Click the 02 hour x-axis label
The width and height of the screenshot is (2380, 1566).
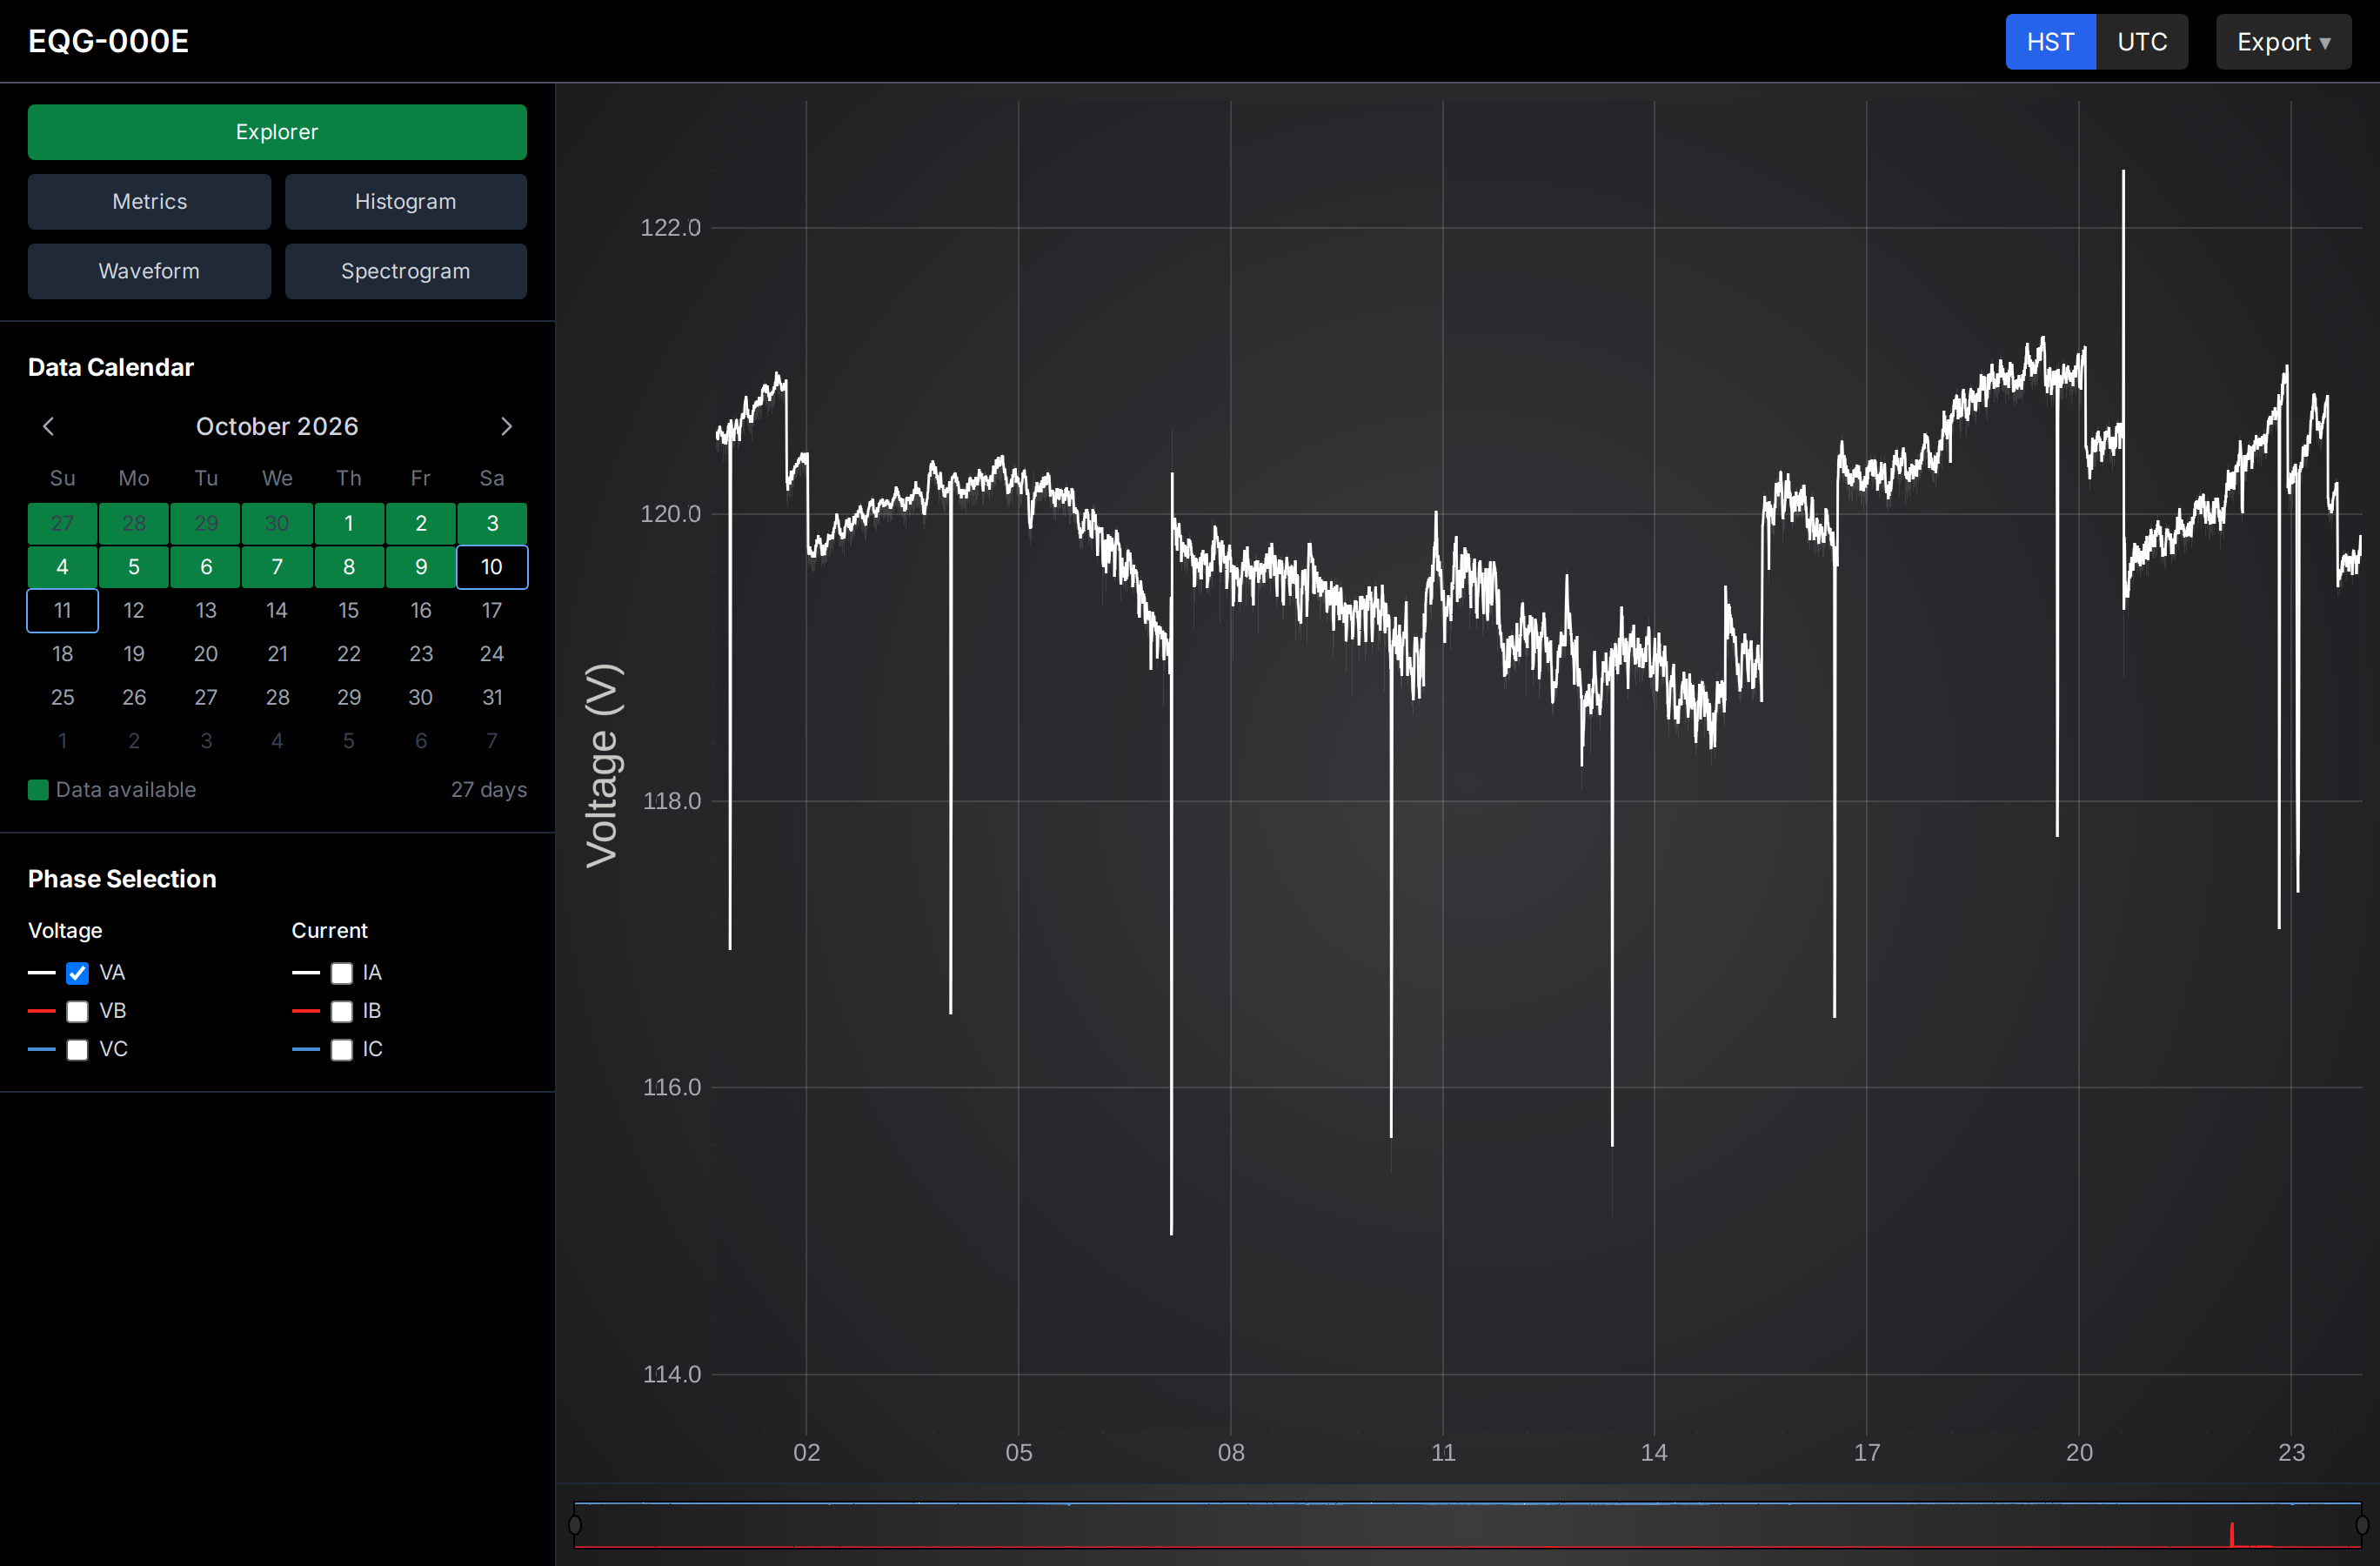(x=807, y=1452)
